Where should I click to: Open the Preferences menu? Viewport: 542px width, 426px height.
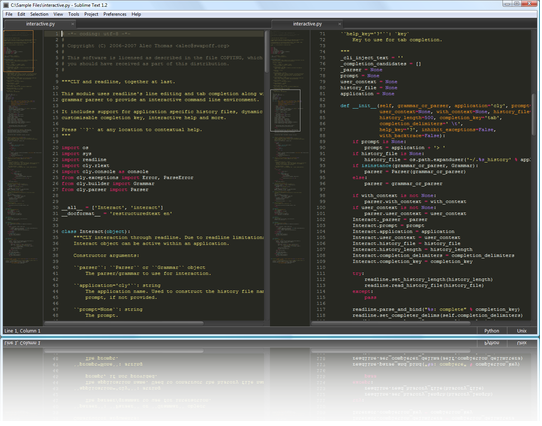[x=115, y=14]
